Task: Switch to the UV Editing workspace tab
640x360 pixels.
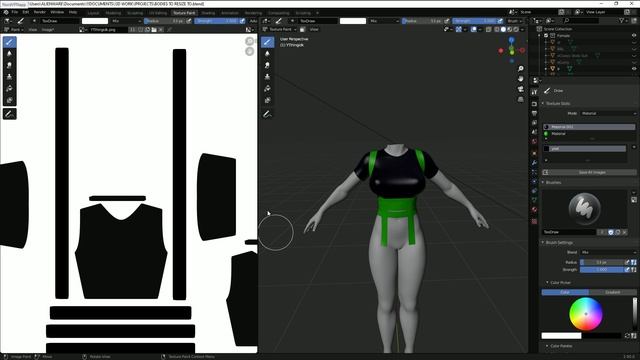Action: (158, 13)
